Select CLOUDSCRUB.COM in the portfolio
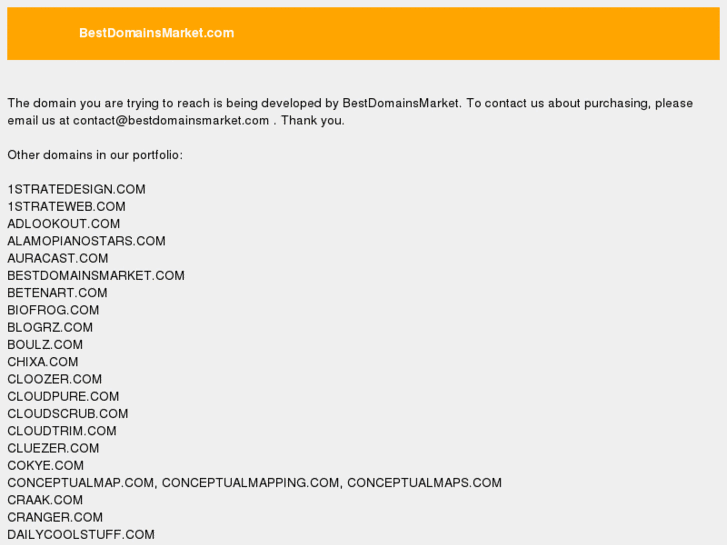This screenshot has width=727, height=545. point(68,414)
